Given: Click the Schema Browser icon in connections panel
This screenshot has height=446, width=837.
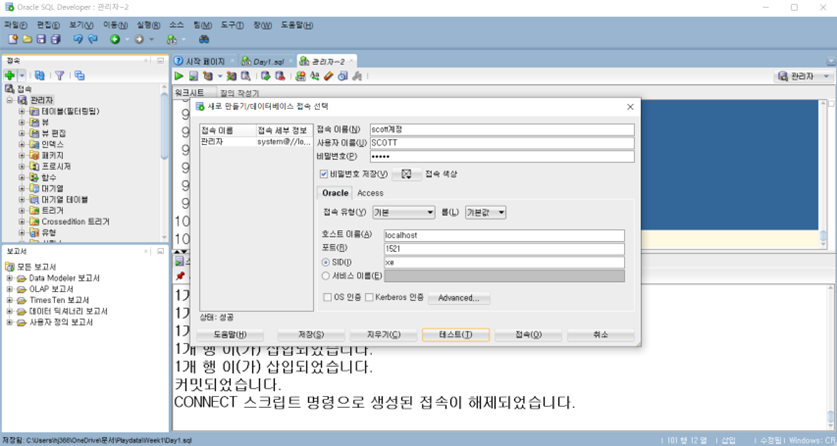Looking at the screenshot, I should (80, 75).
